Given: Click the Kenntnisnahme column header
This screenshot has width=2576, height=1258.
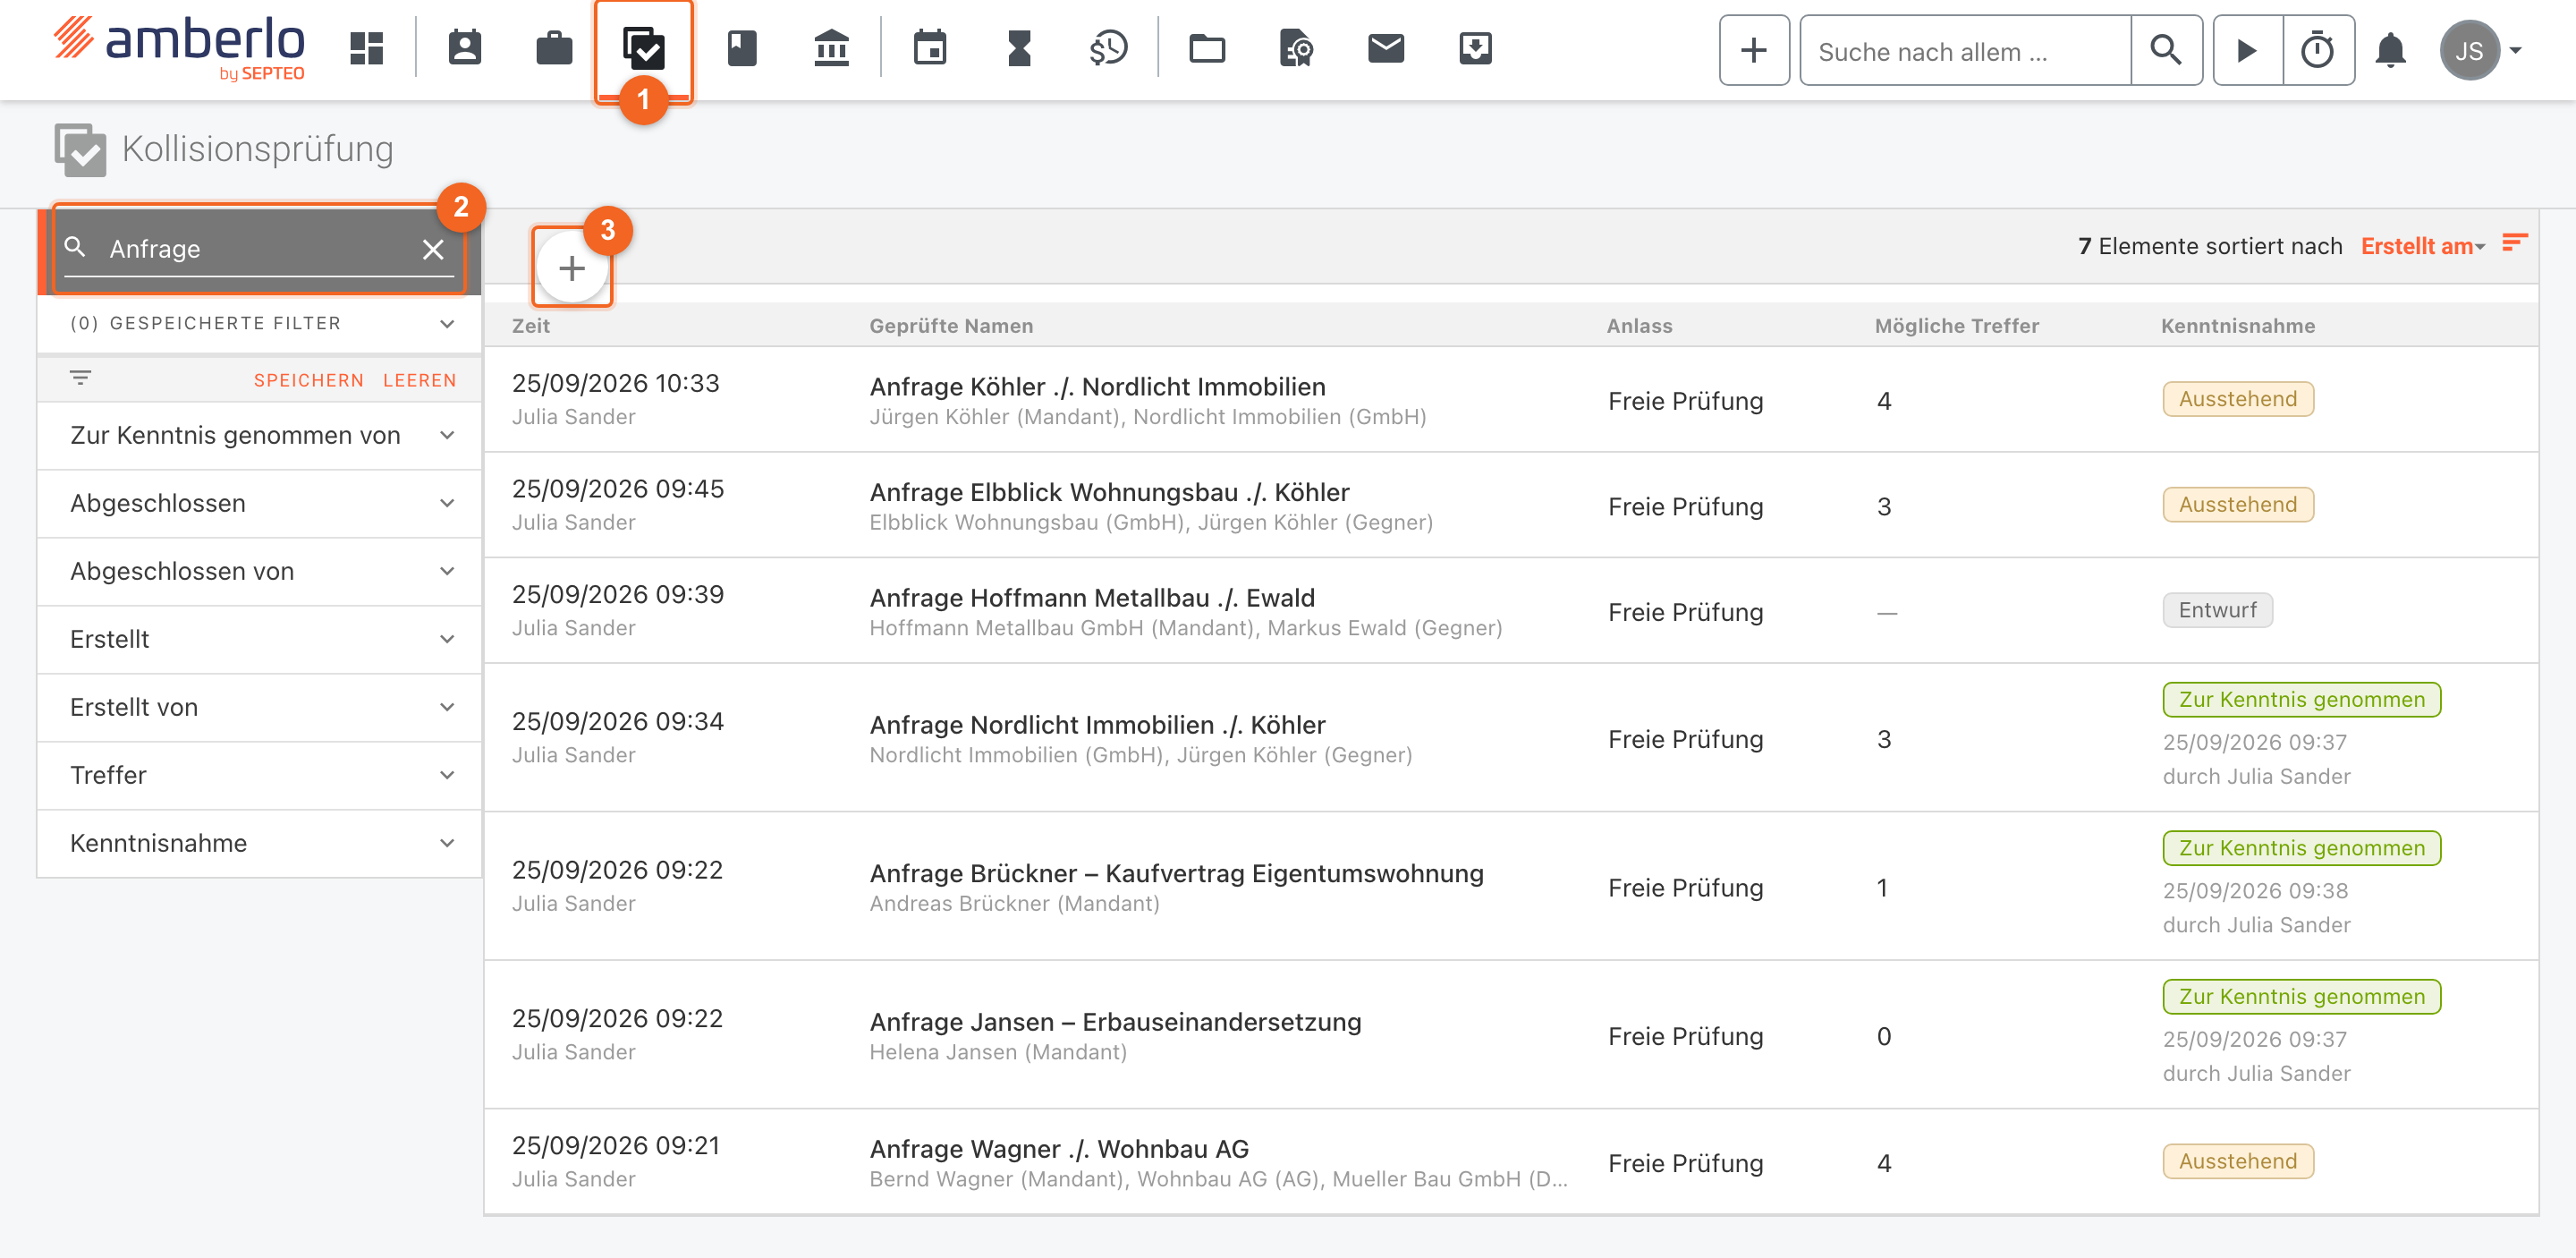Looking at the screenshot, I should coord(2238,326).
